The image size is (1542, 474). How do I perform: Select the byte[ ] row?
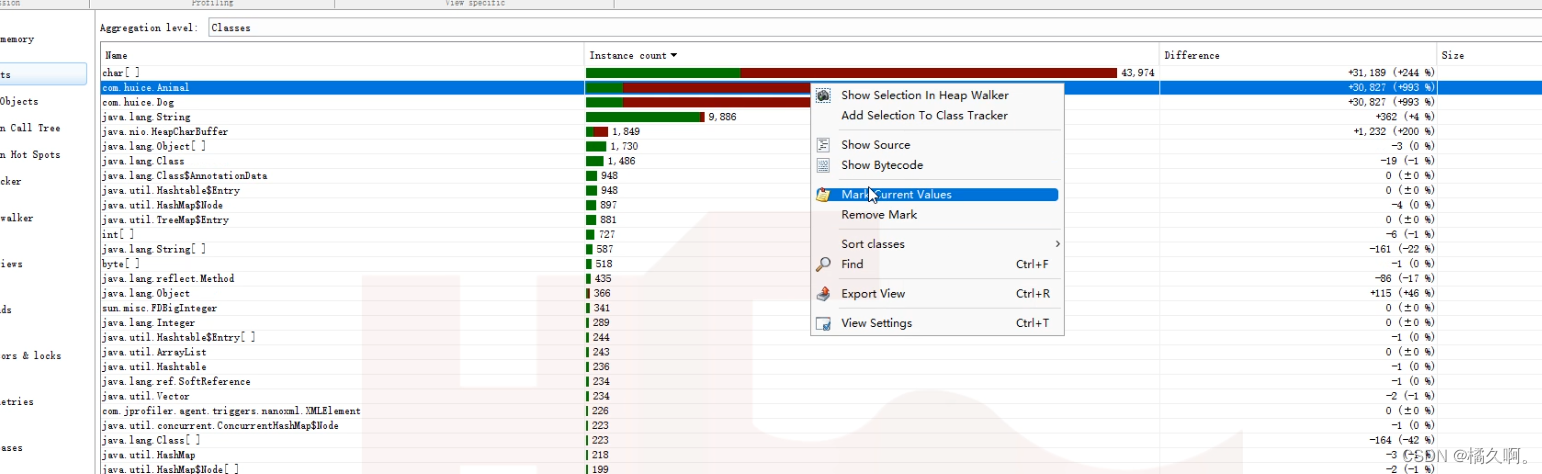[821, 264]
